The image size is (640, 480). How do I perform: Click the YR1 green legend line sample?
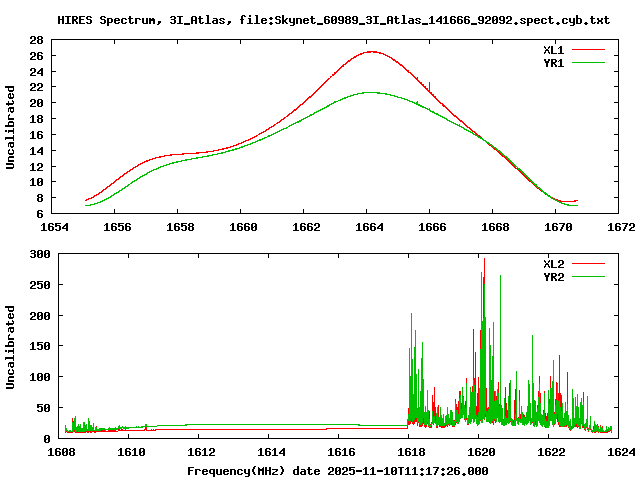588,62
